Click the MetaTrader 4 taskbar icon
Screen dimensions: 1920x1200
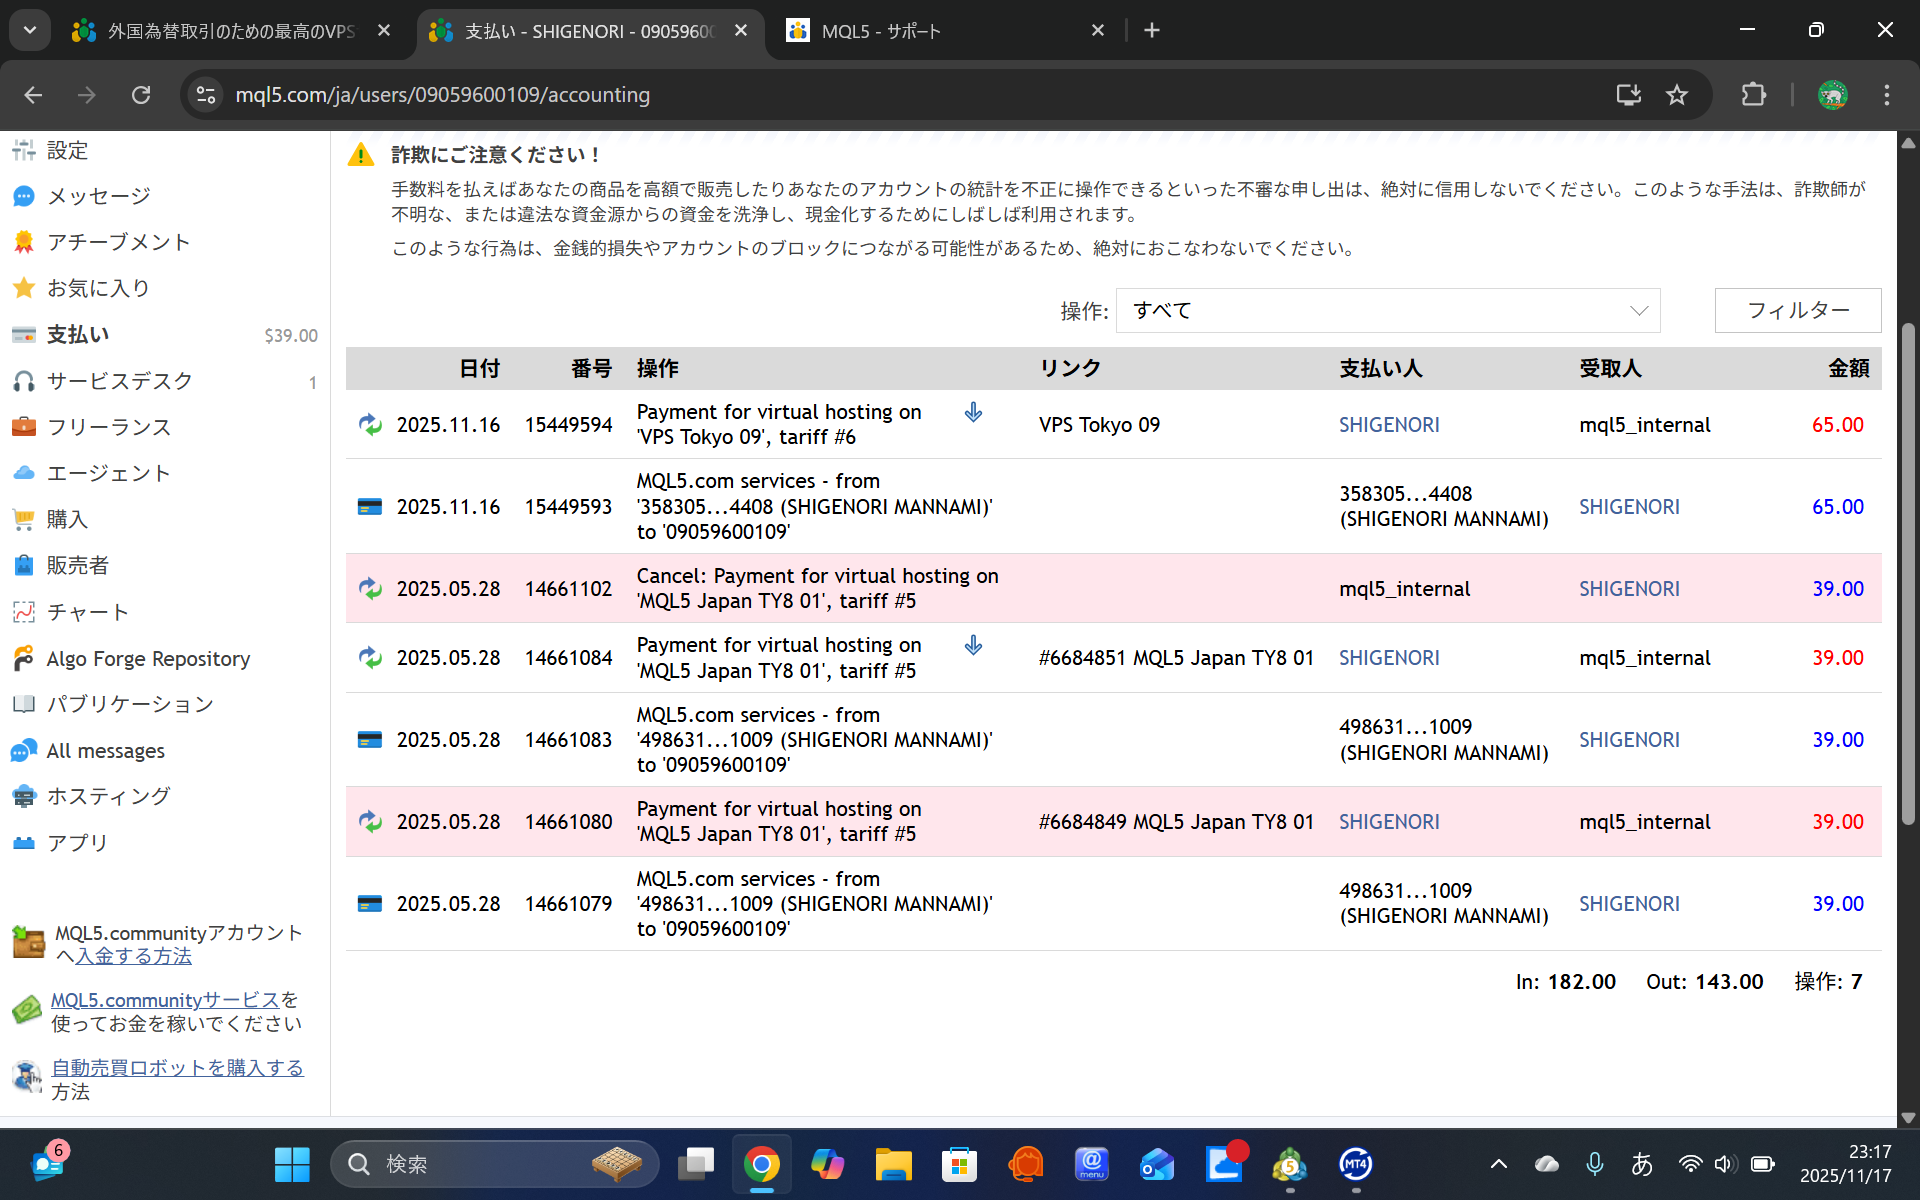tap(1355, 1164)
